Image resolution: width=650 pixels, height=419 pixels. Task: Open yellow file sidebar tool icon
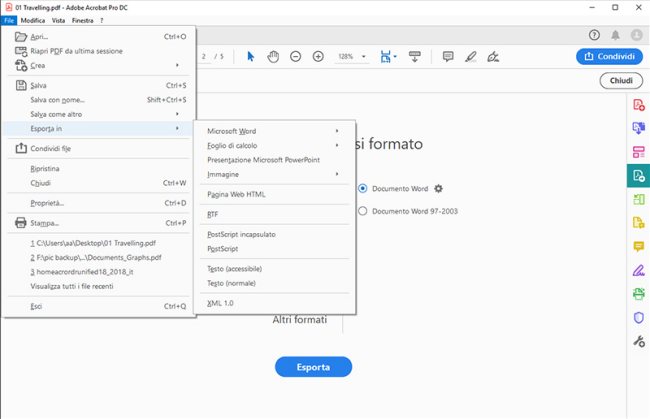638,223
